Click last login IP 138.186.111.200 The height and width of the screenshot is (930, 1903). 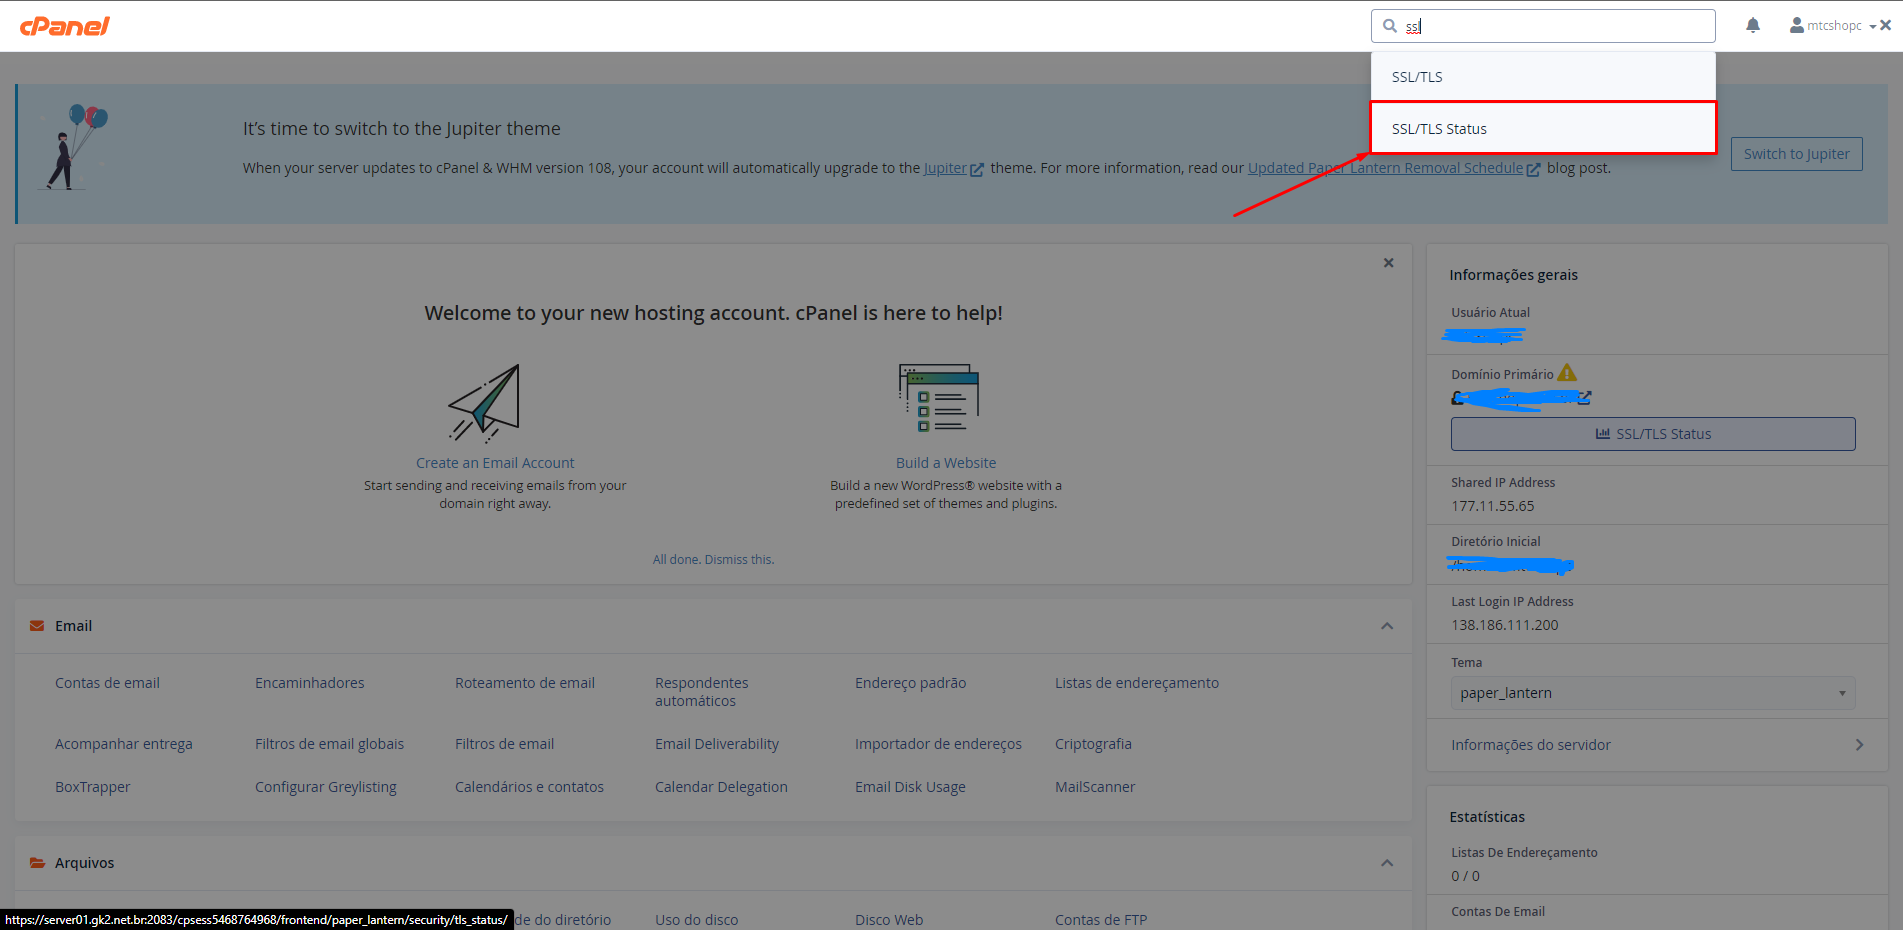[1504, 625]
